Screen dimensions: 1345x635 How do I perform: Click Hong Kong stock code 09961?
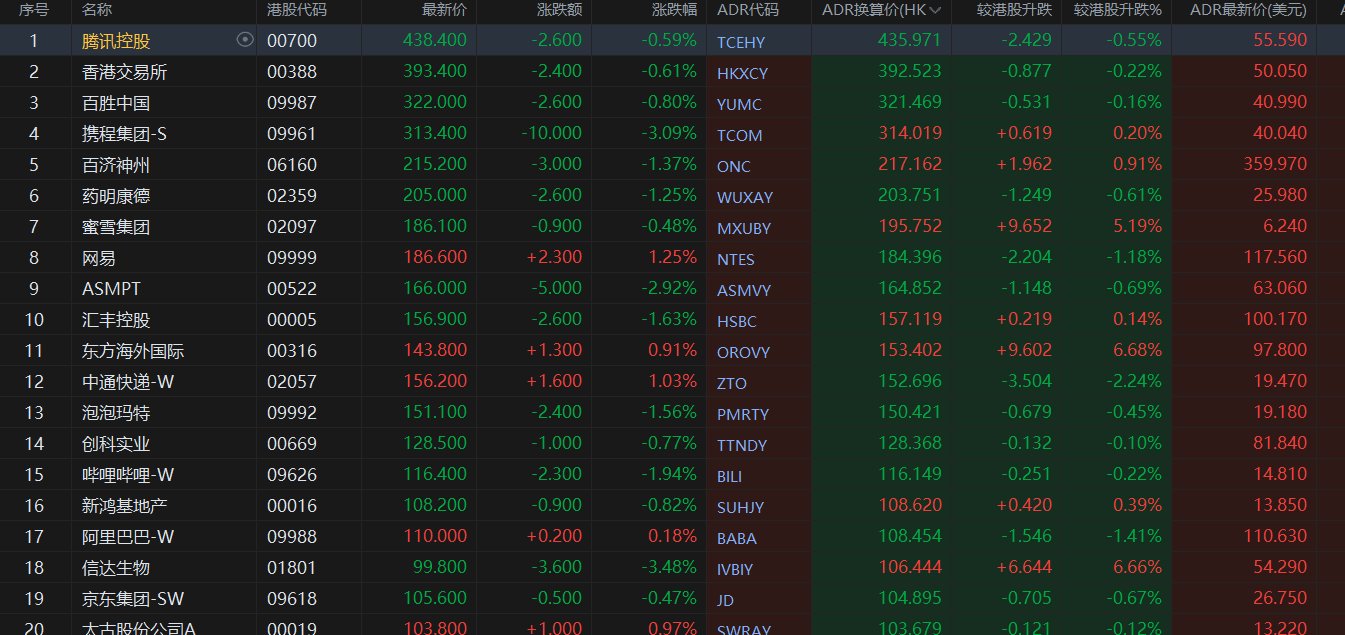click(292, 134)
